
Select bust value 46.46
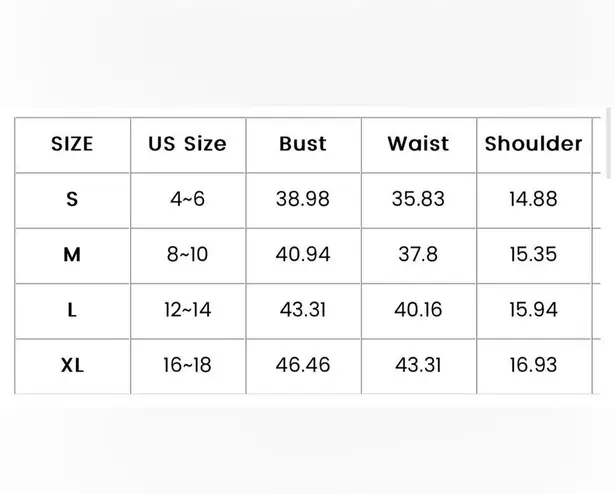(x=303, y=366)
